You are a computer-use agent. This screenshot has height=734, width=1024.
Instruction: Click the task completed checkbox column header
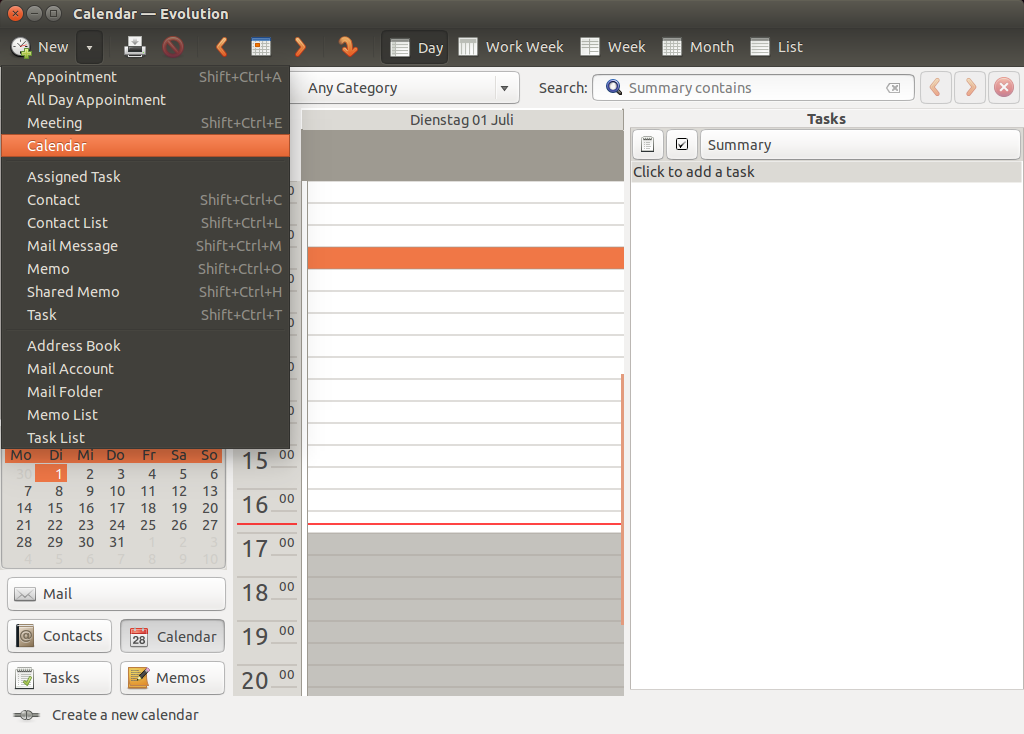pyautogui.click(x=682, y=144)
